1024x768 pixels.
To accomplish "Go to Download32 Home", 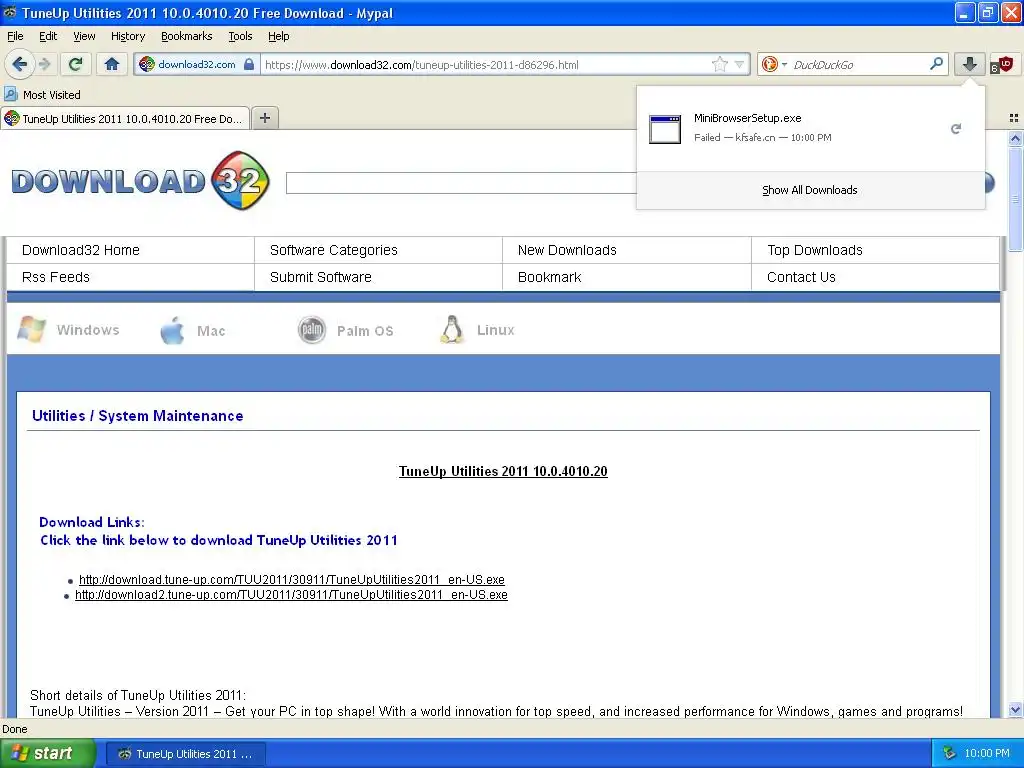I will (x=80, y=250).
